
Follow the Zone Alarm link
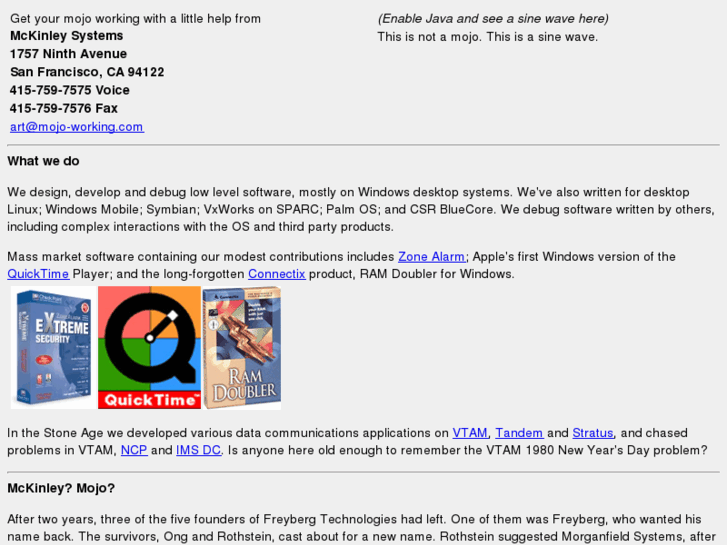pos(432,256)
